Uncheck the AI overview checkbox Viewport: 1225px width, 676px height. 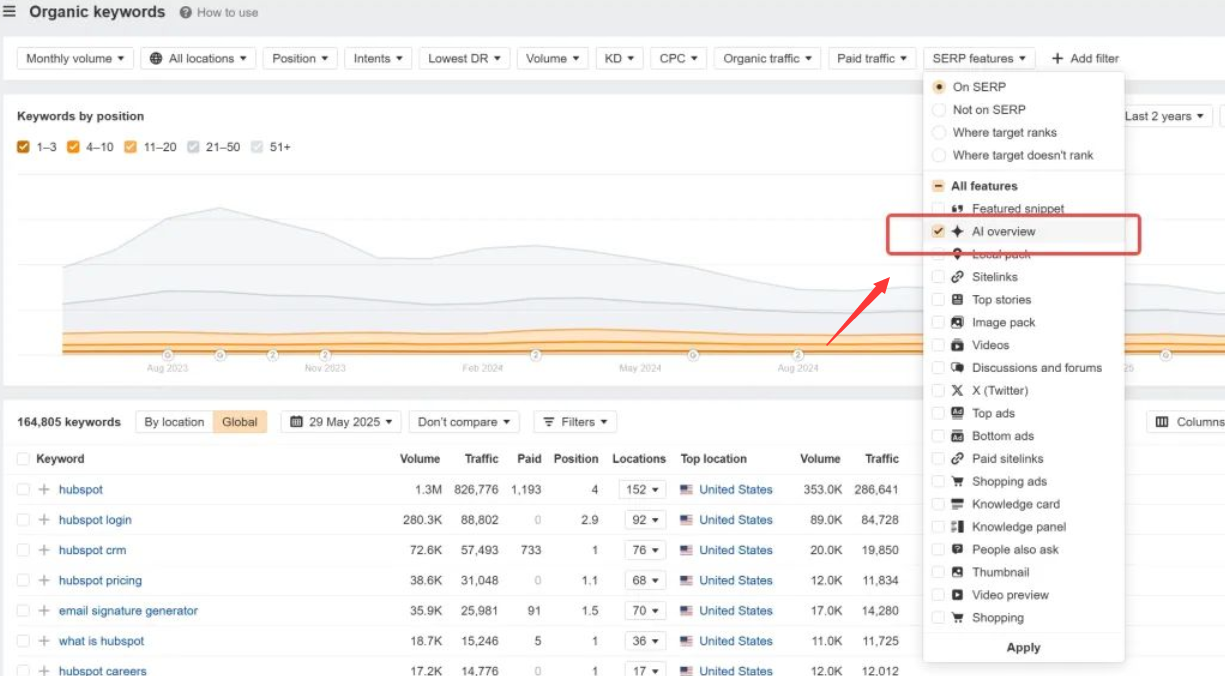(x=938, y=231)
